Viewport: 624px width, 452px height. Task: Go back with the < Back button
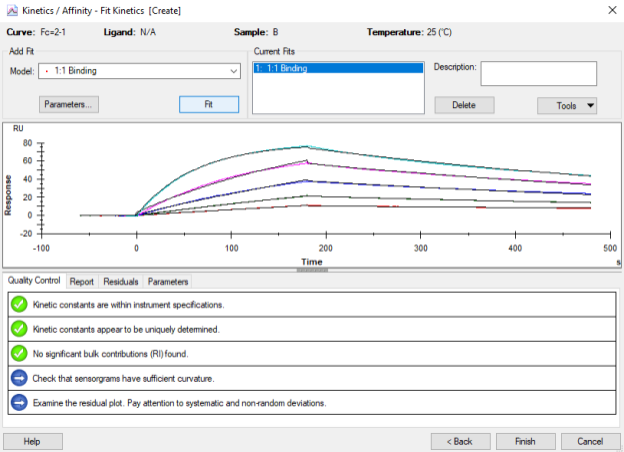pyautogui.click(x=459, y=441)
